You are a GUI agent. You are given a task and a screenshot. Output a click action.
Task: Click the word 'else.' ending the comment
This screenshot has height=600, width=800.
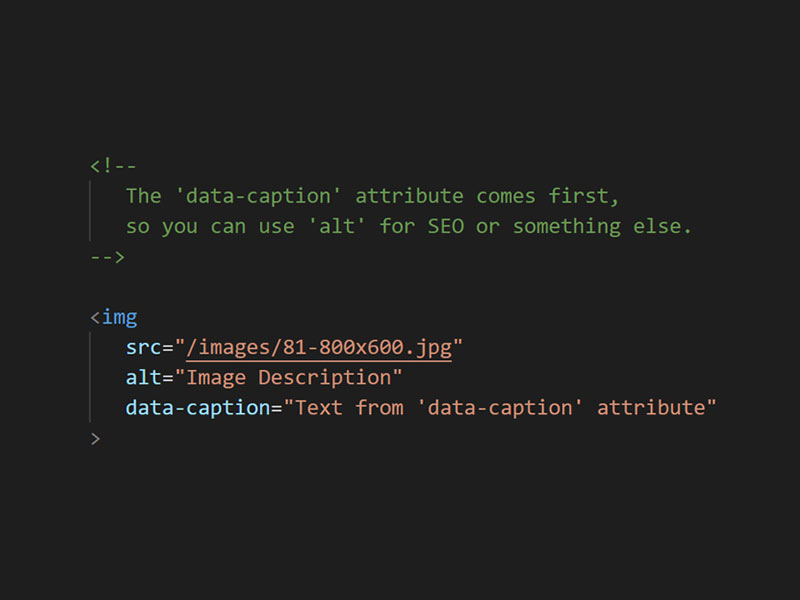[662, 227]
